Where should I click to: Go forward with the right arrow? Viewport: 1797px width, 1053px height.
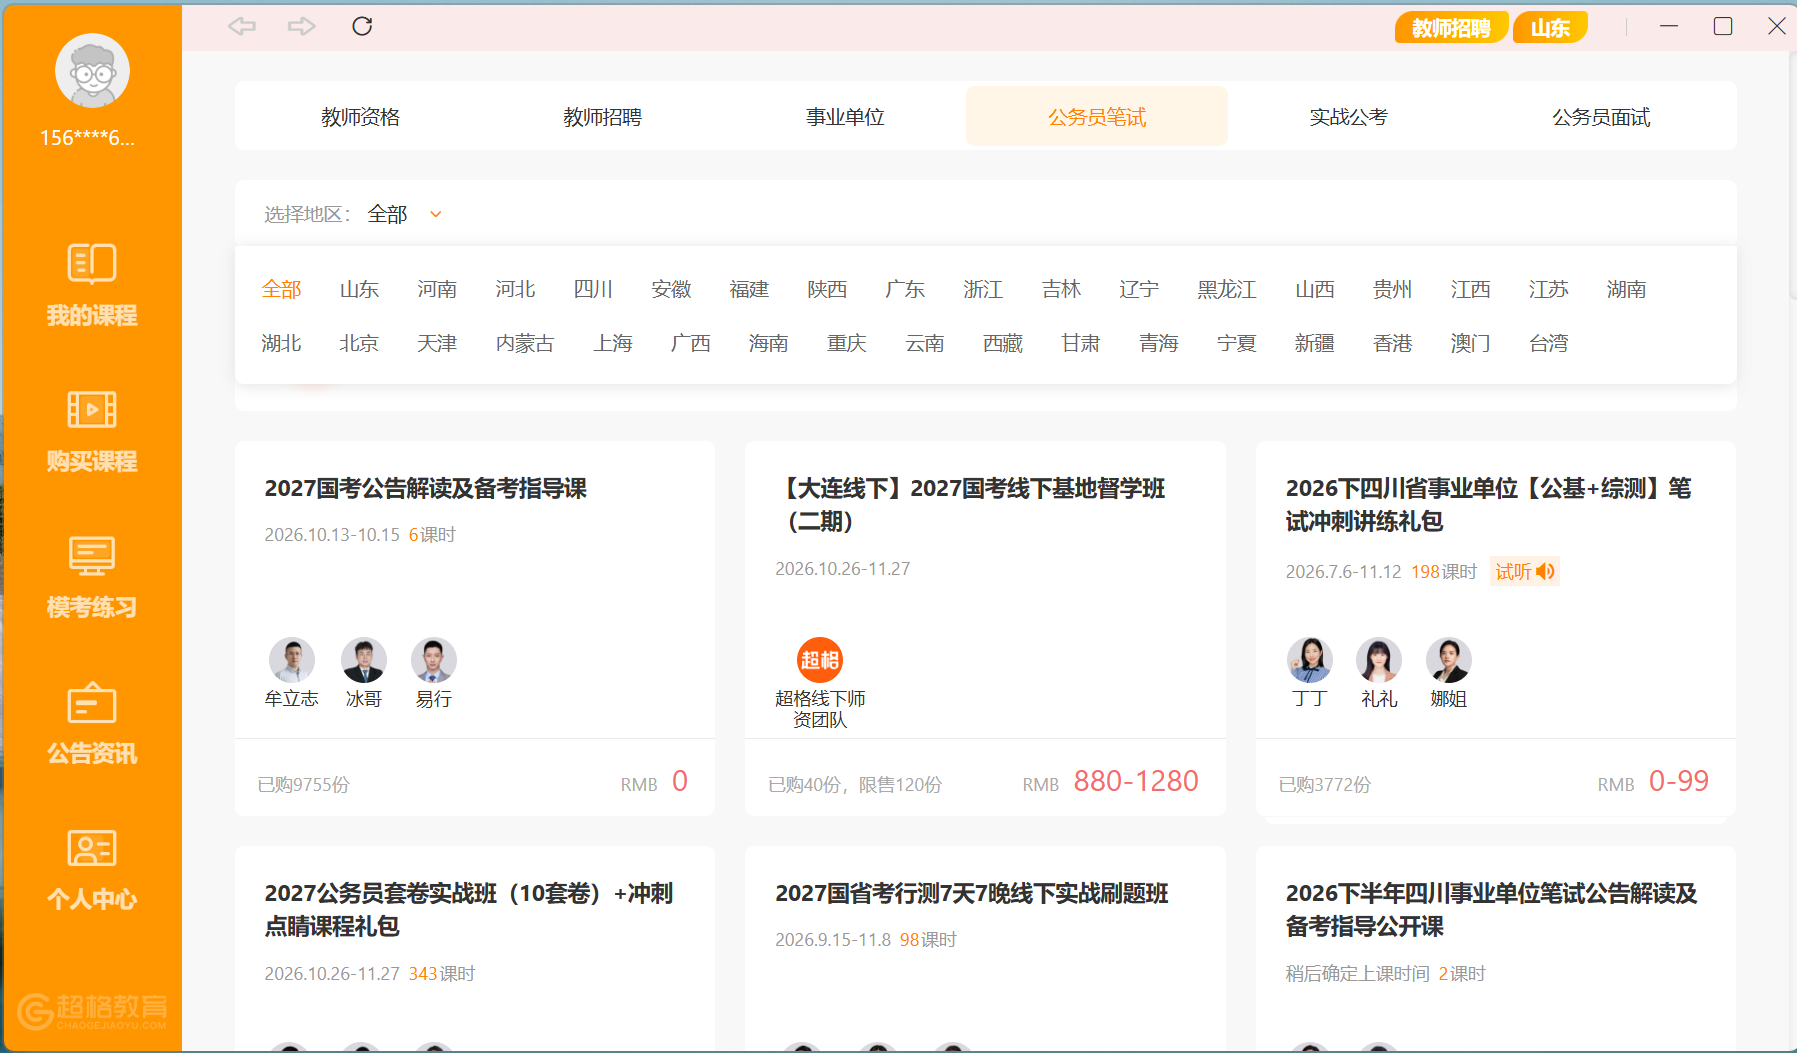tap(301, 26)
